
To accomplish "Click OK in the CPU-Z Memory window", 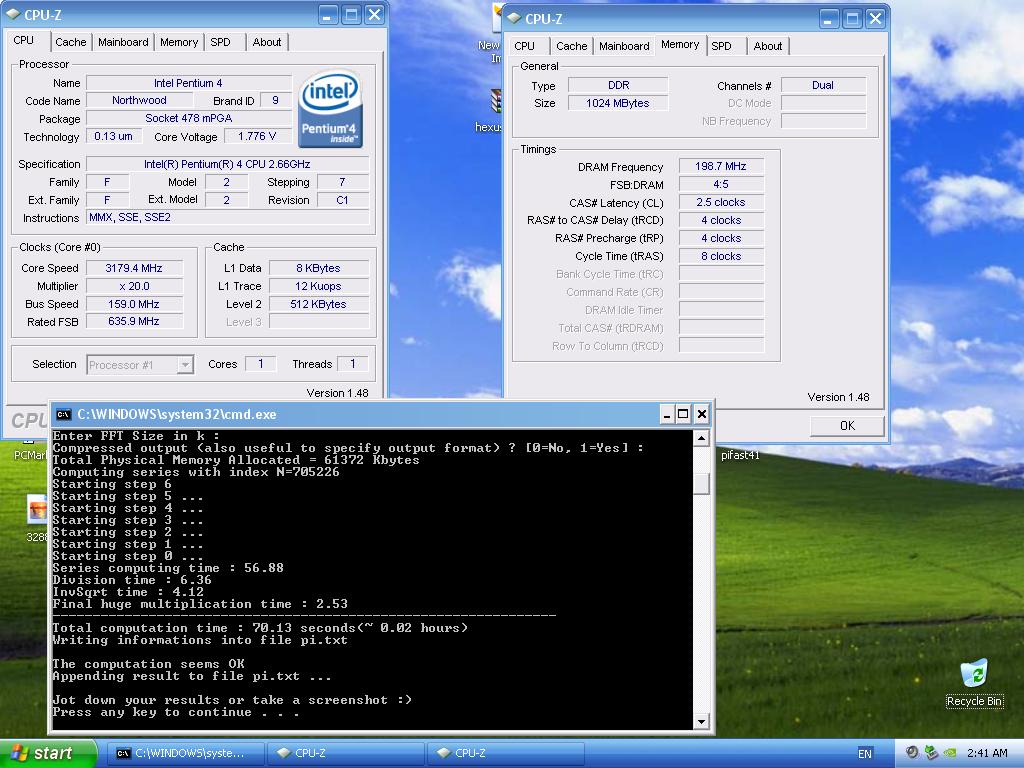I will [x=847, y=426].
